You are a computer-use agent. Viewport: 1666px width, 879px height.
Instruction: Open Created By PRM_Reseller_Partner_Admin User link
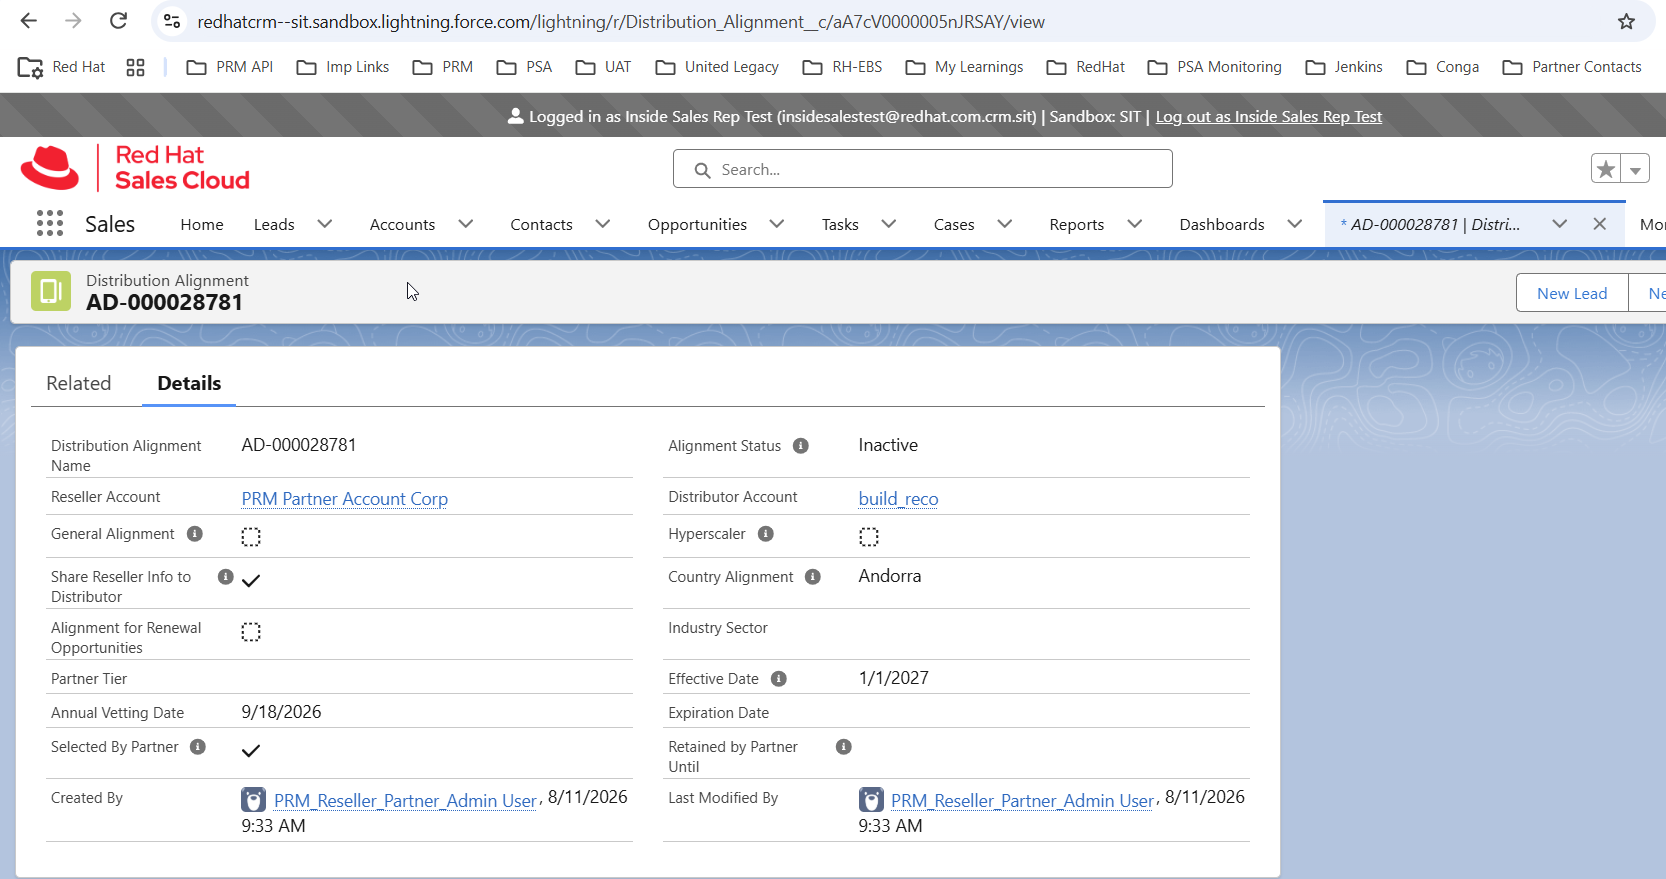click(x=406, y=801)
